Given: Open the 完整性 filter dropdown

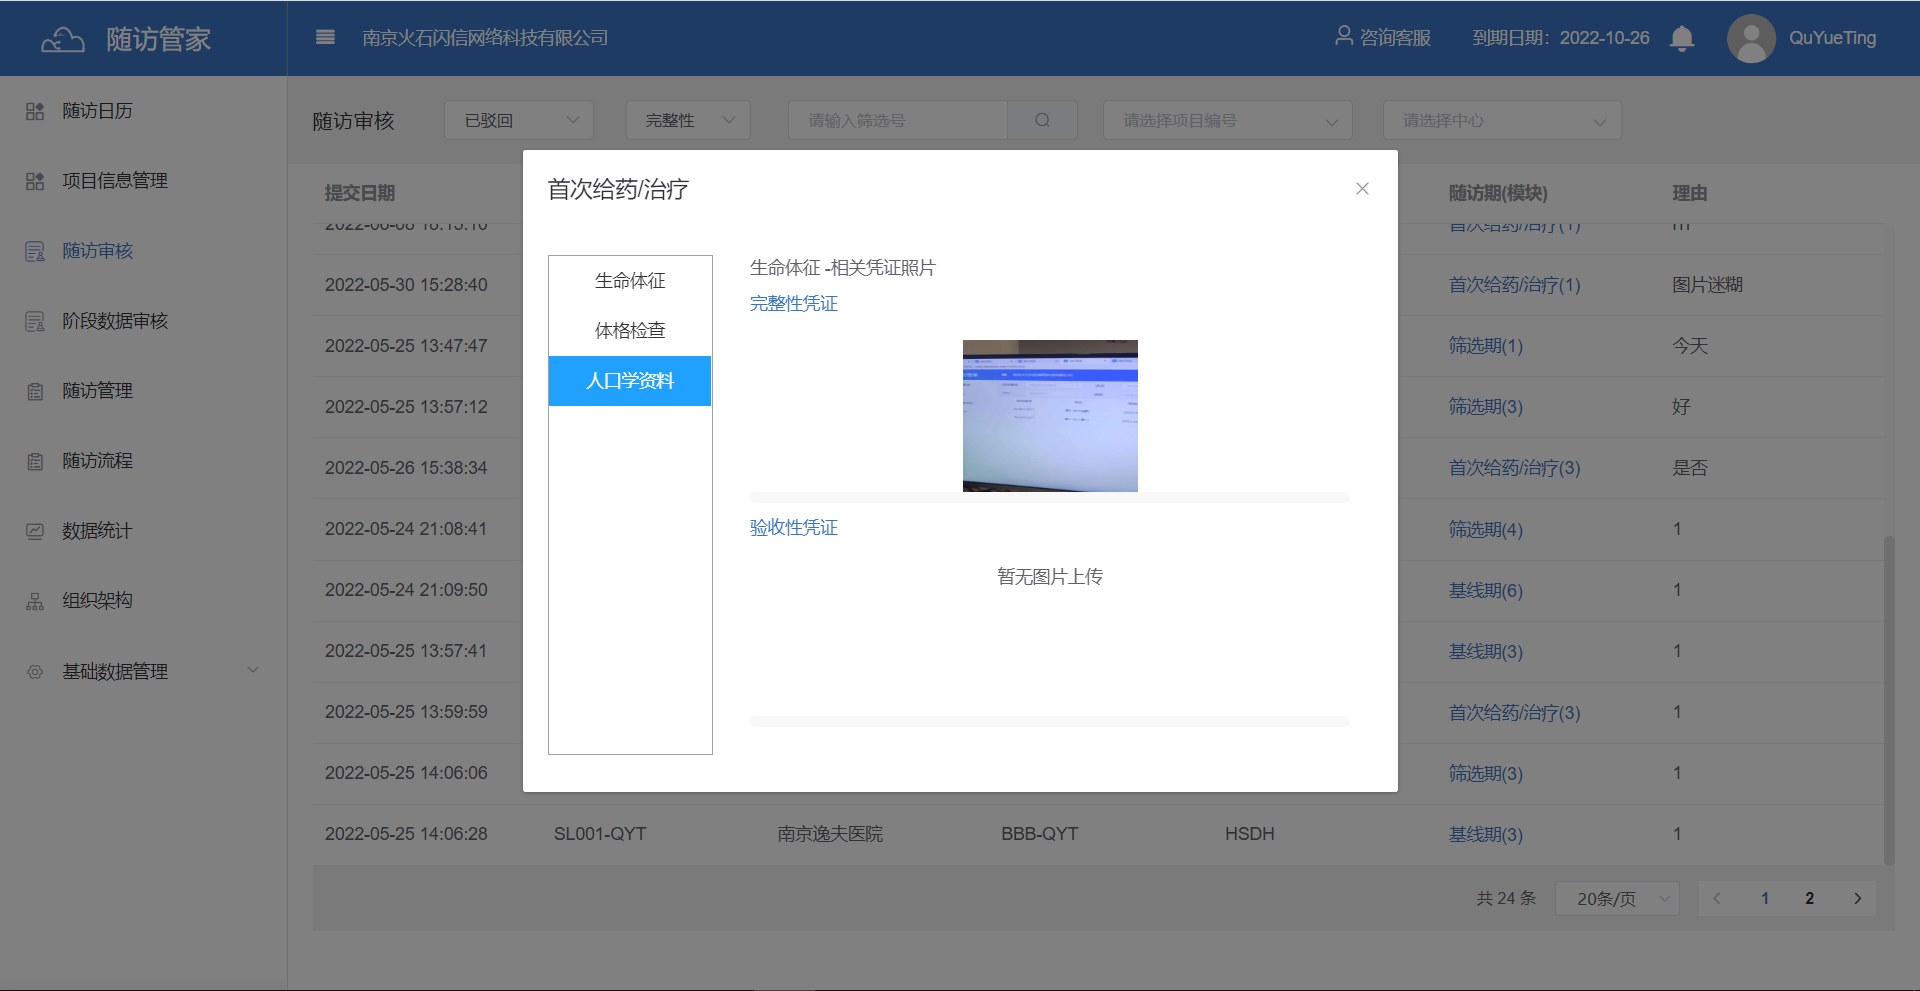Looking at the screenshot, I should (x=688, y=120).
